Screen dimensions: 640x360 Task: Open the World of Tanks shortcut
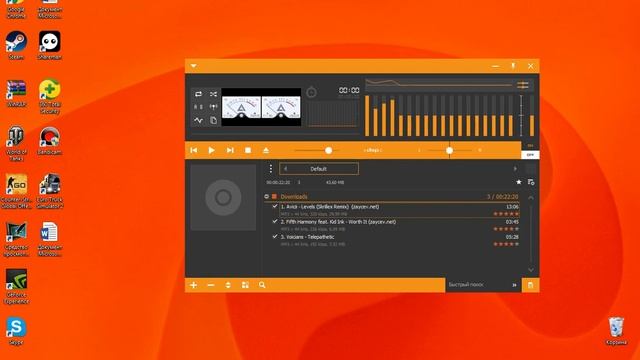(16, 143)
